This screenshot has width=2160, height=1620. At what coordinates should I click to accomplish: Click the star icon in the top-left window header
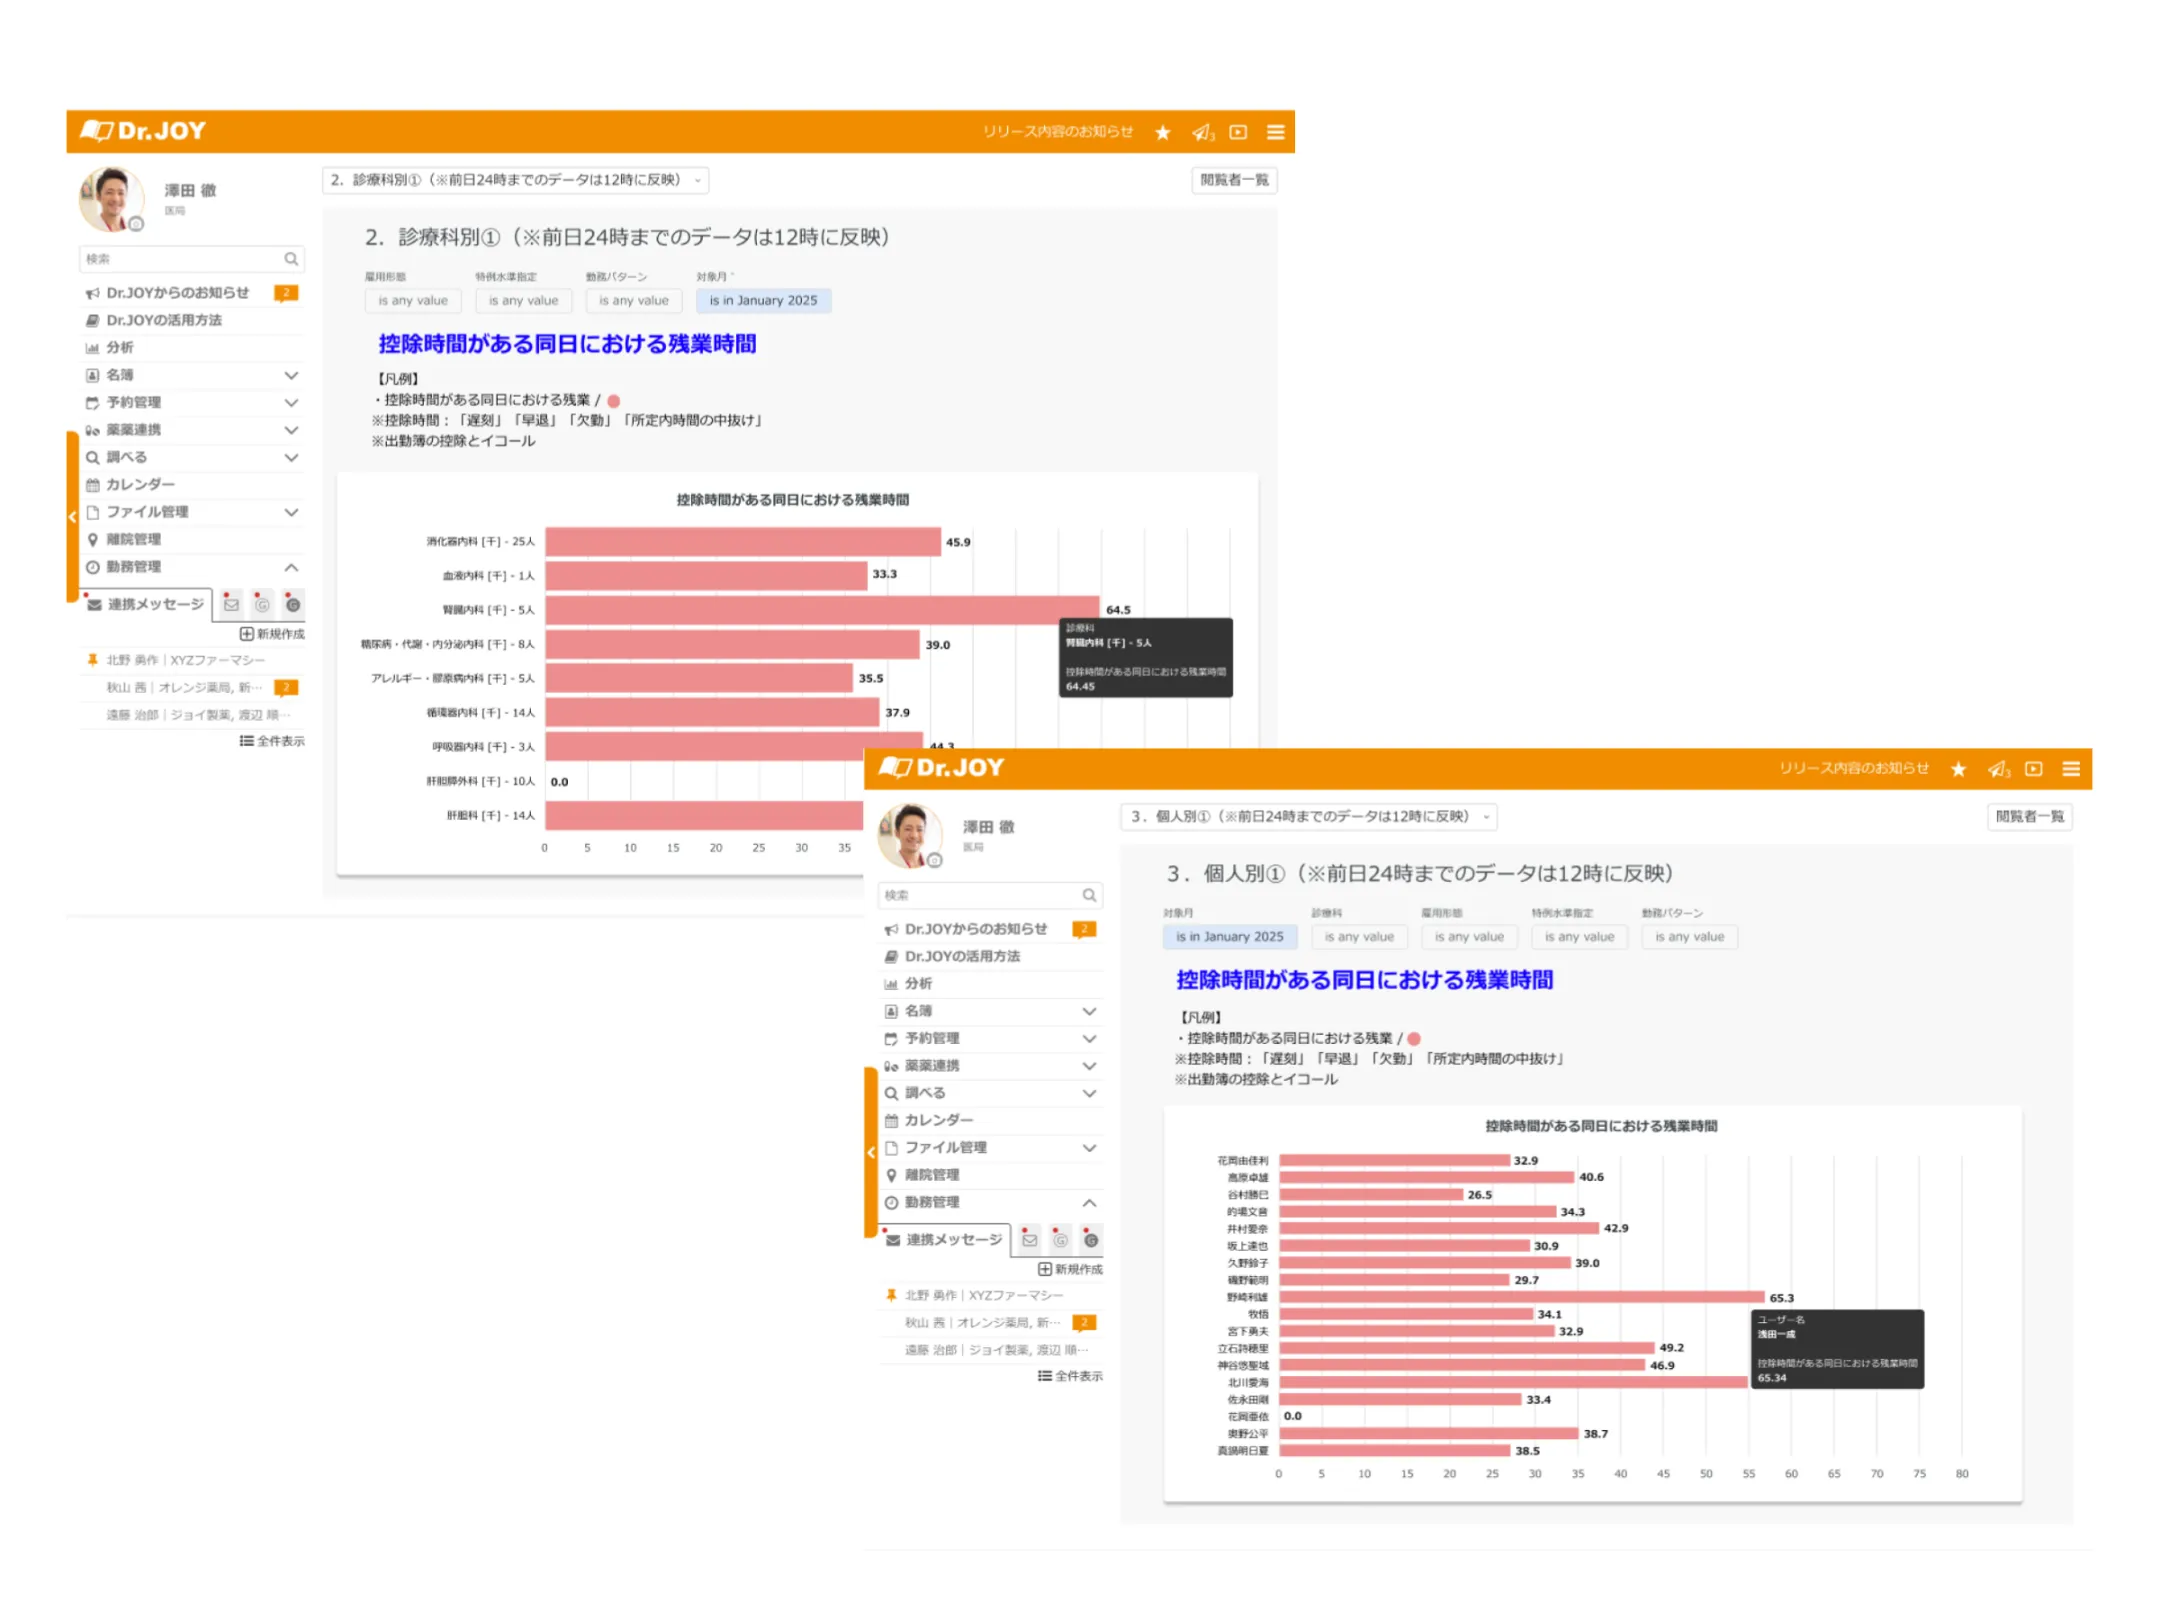1162,132
